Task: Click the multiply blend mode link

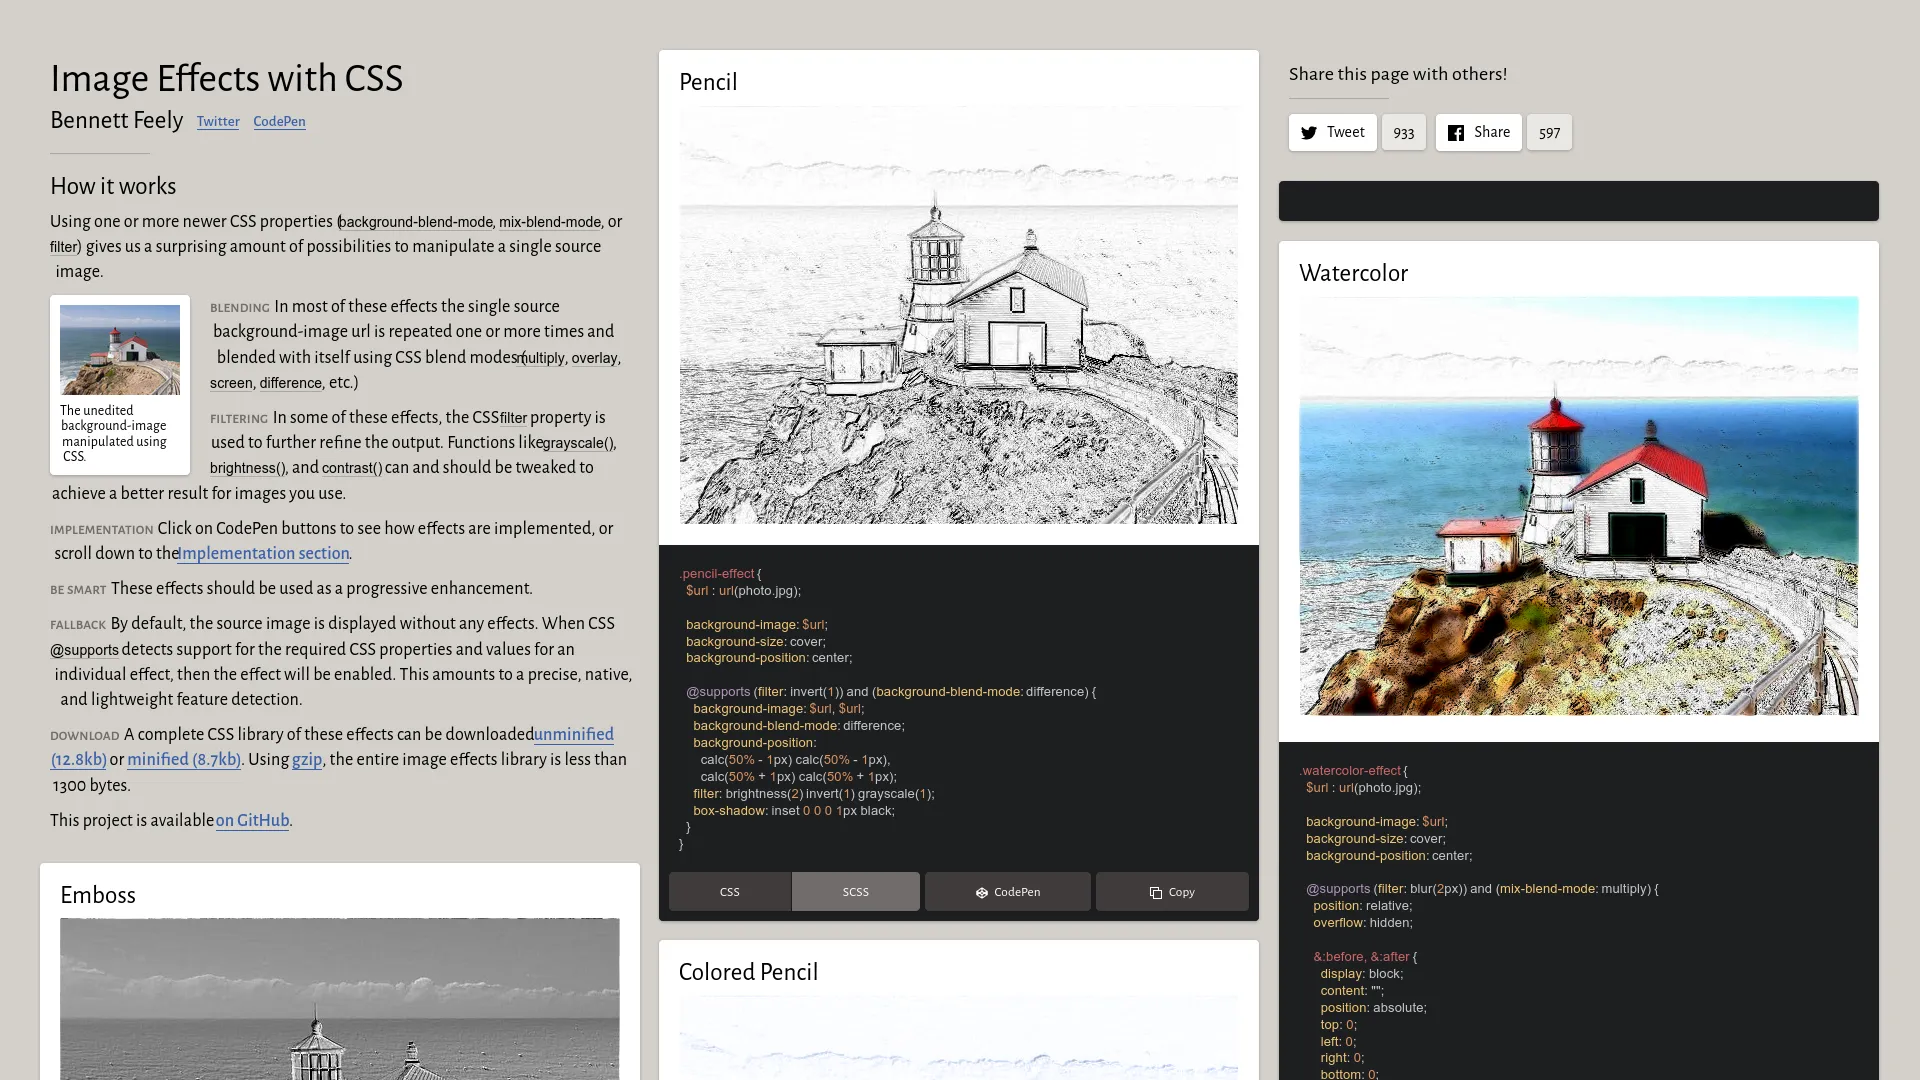Action: coord(542,358)
